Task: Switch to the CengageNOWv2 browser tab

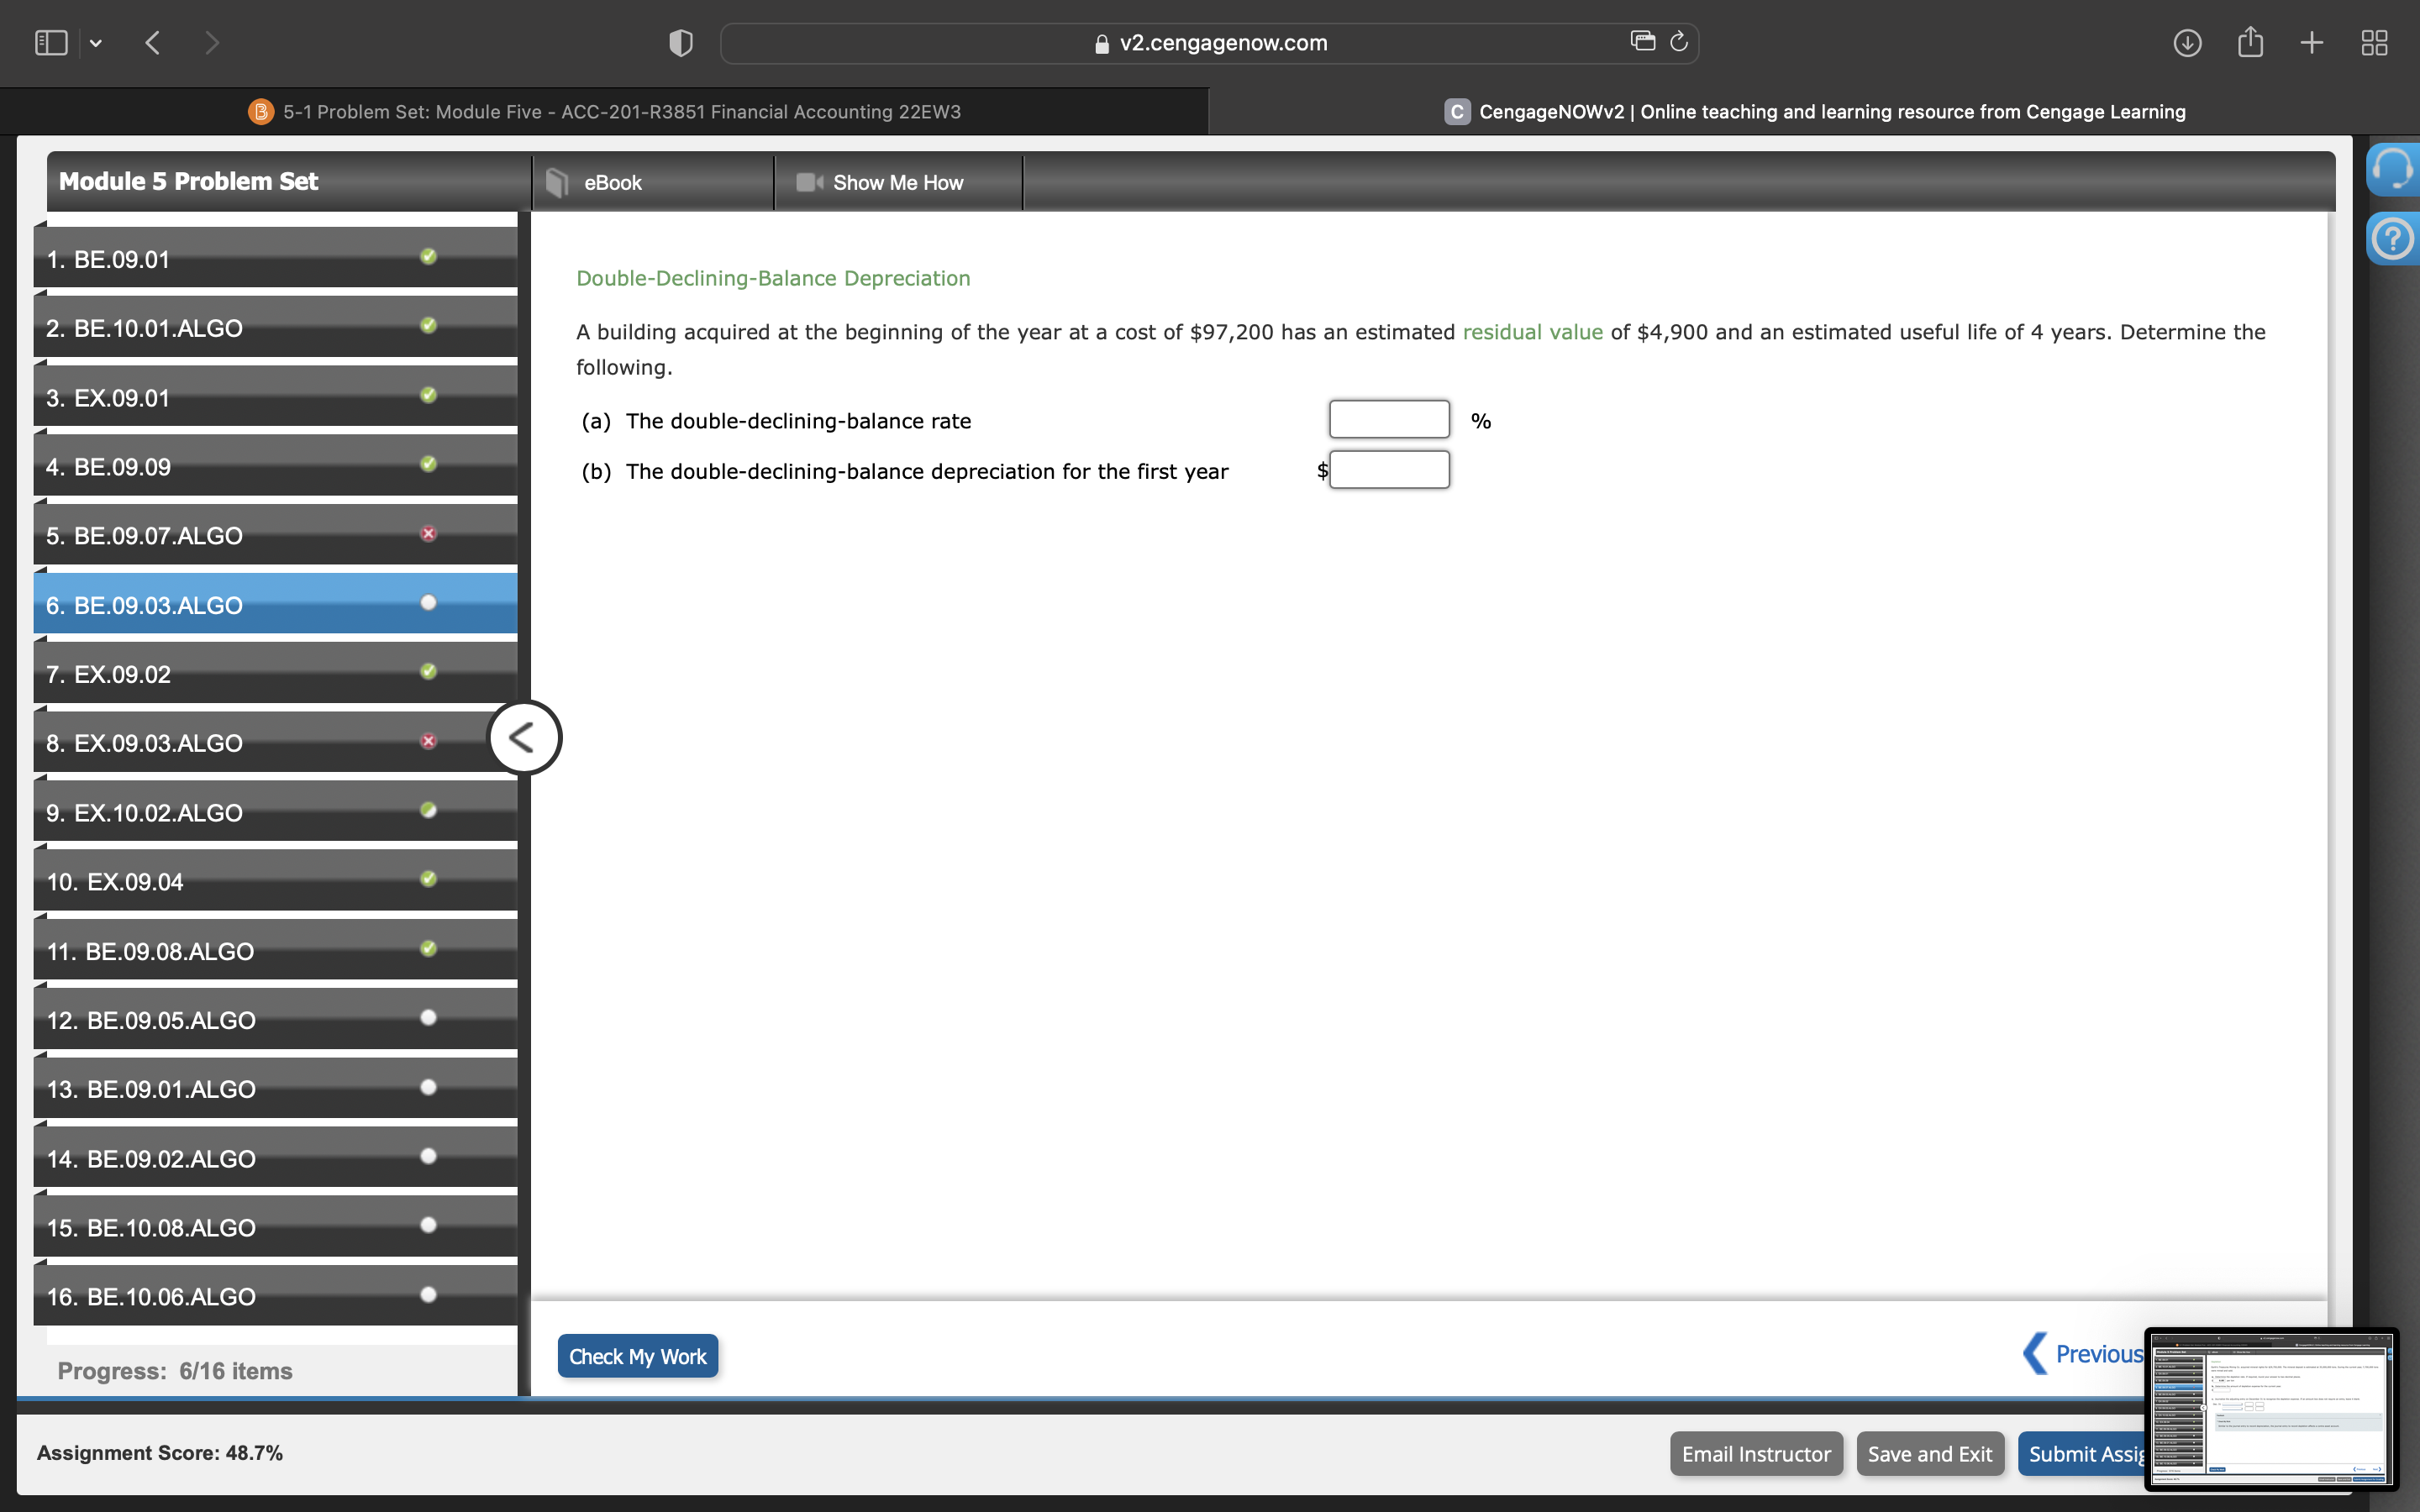Action: pos(1810,111)
